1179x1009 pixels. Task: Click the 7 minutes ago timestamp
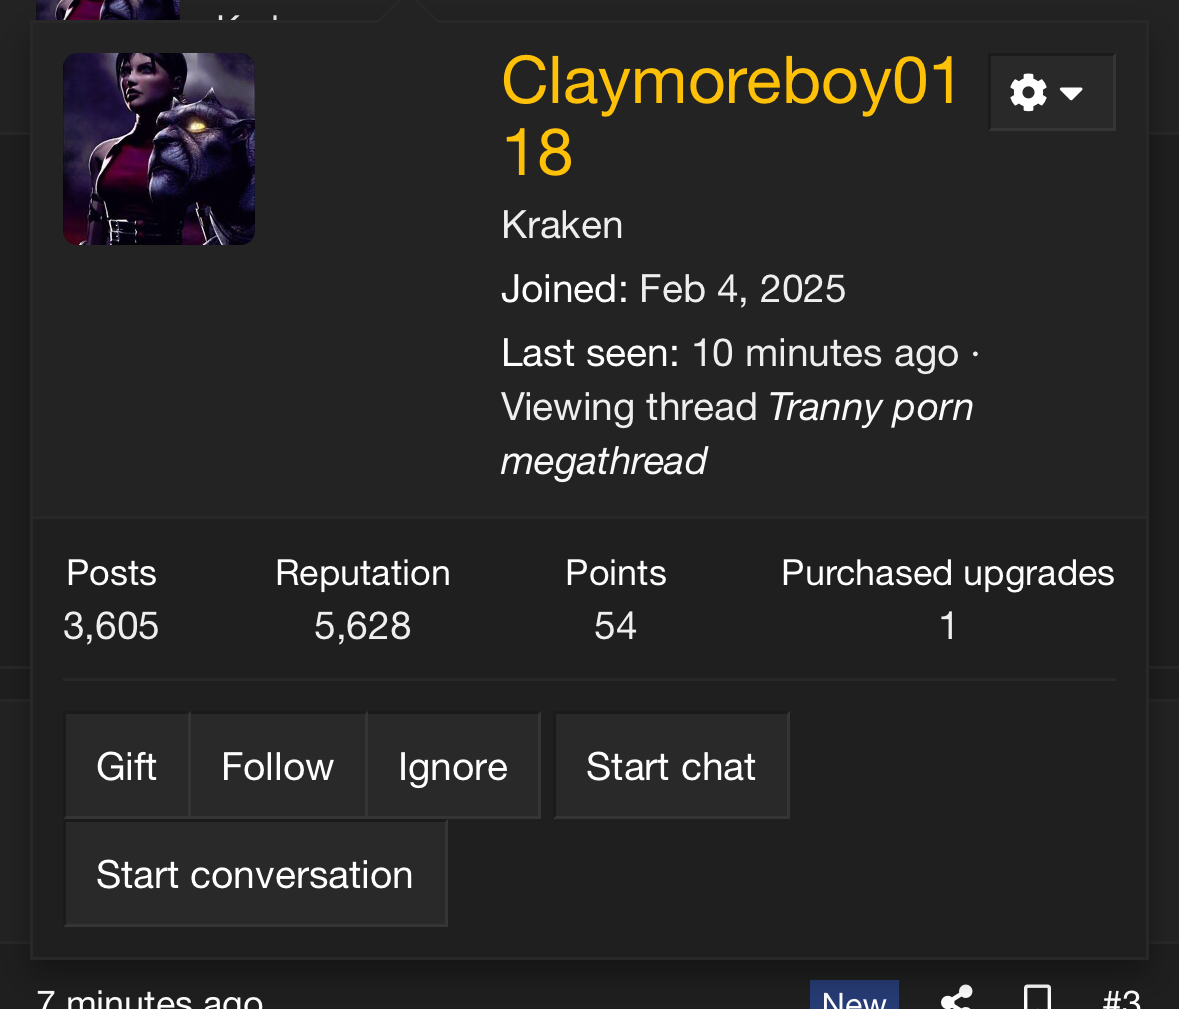point(150,999)
